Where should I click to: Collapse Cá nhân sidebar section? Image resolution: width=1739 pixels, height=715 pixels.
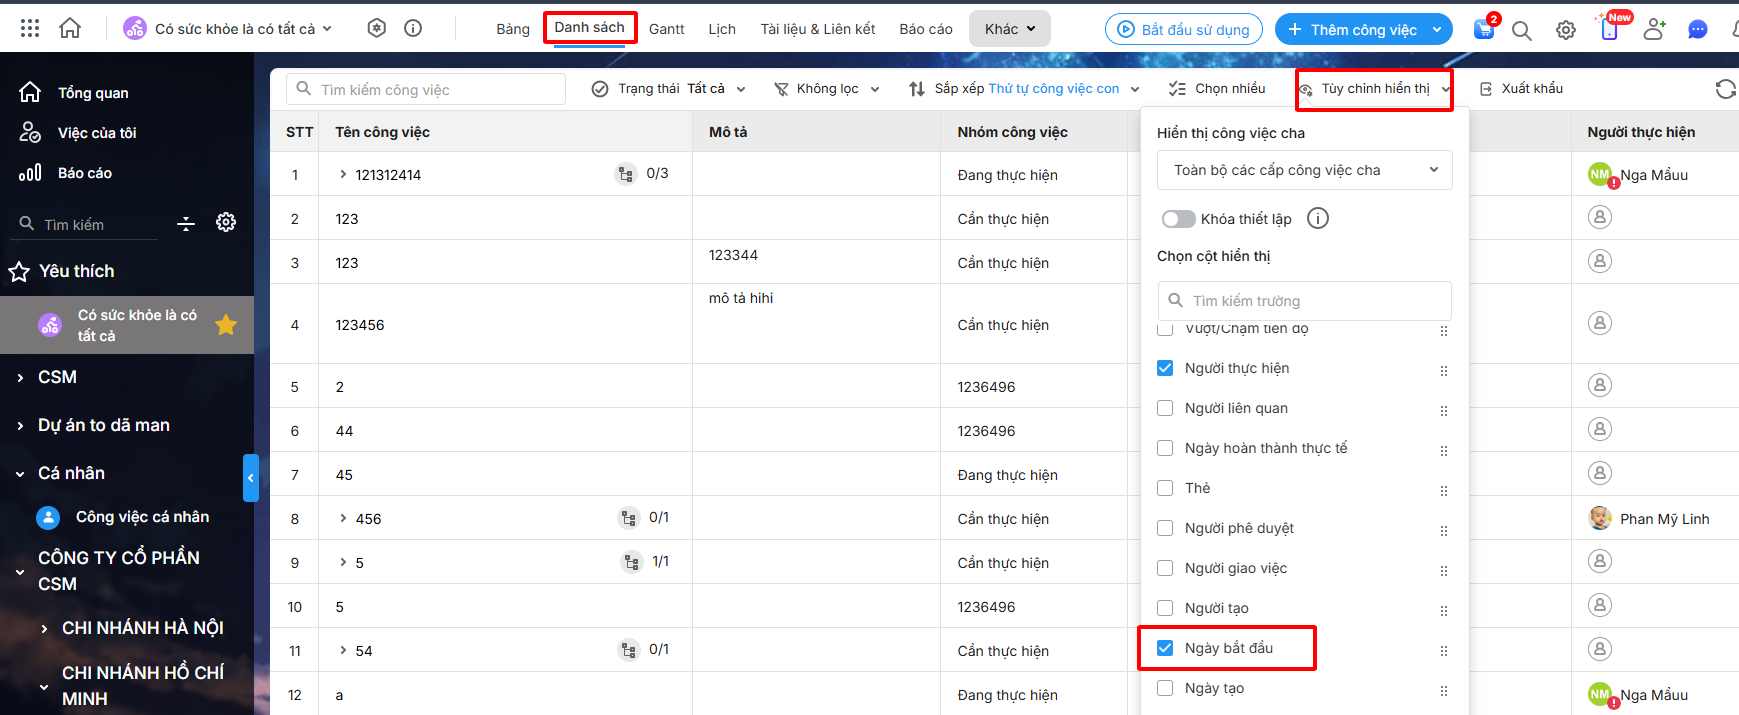coord(20,474)
